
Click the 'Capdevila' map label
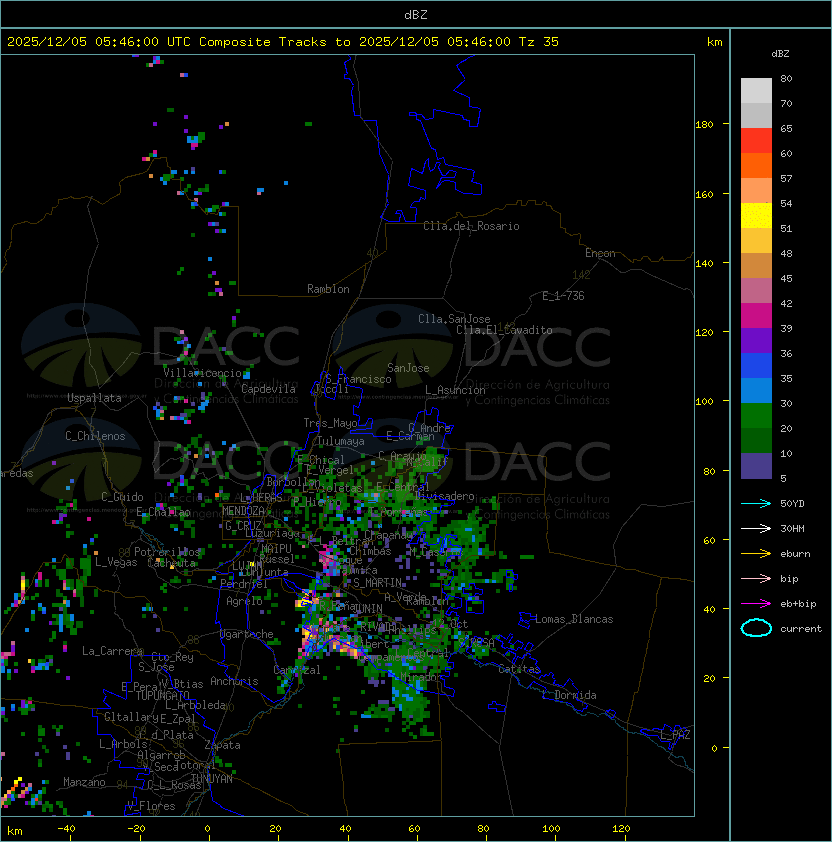[x=268, y=389]
